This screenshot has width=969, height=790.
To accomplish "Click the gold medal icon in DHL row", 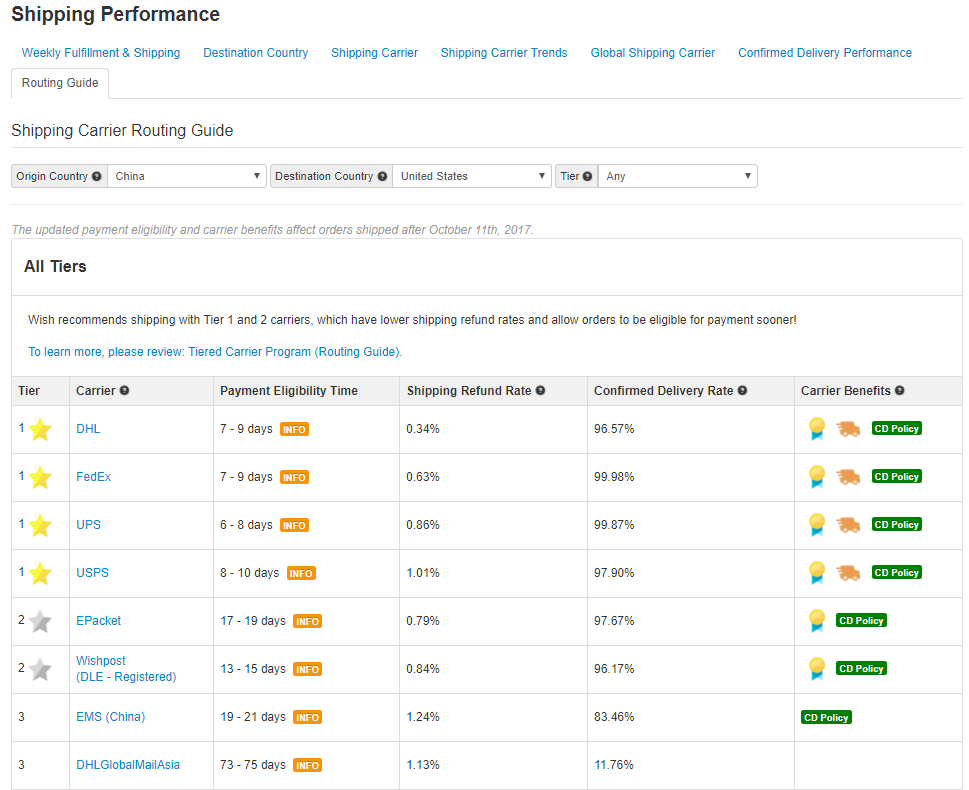I will point(816,428).
